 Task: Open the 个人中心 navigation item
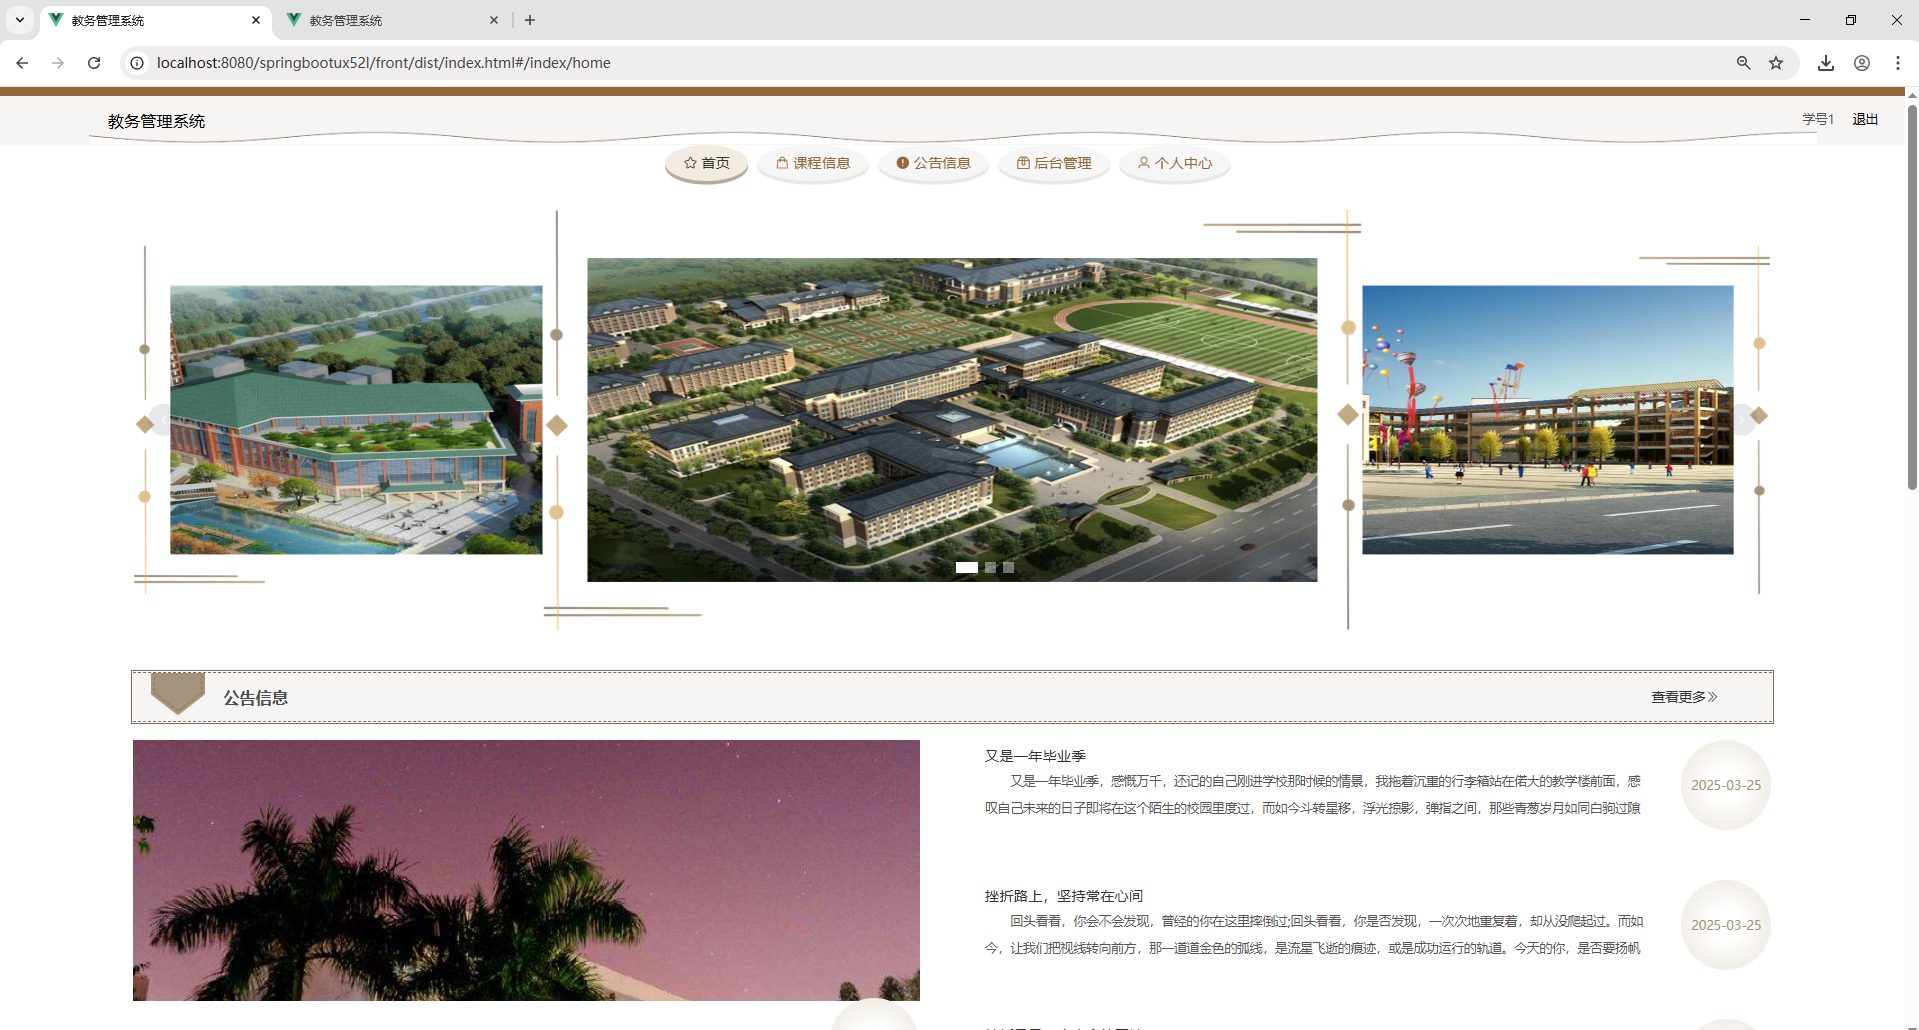coord(1175,163)
